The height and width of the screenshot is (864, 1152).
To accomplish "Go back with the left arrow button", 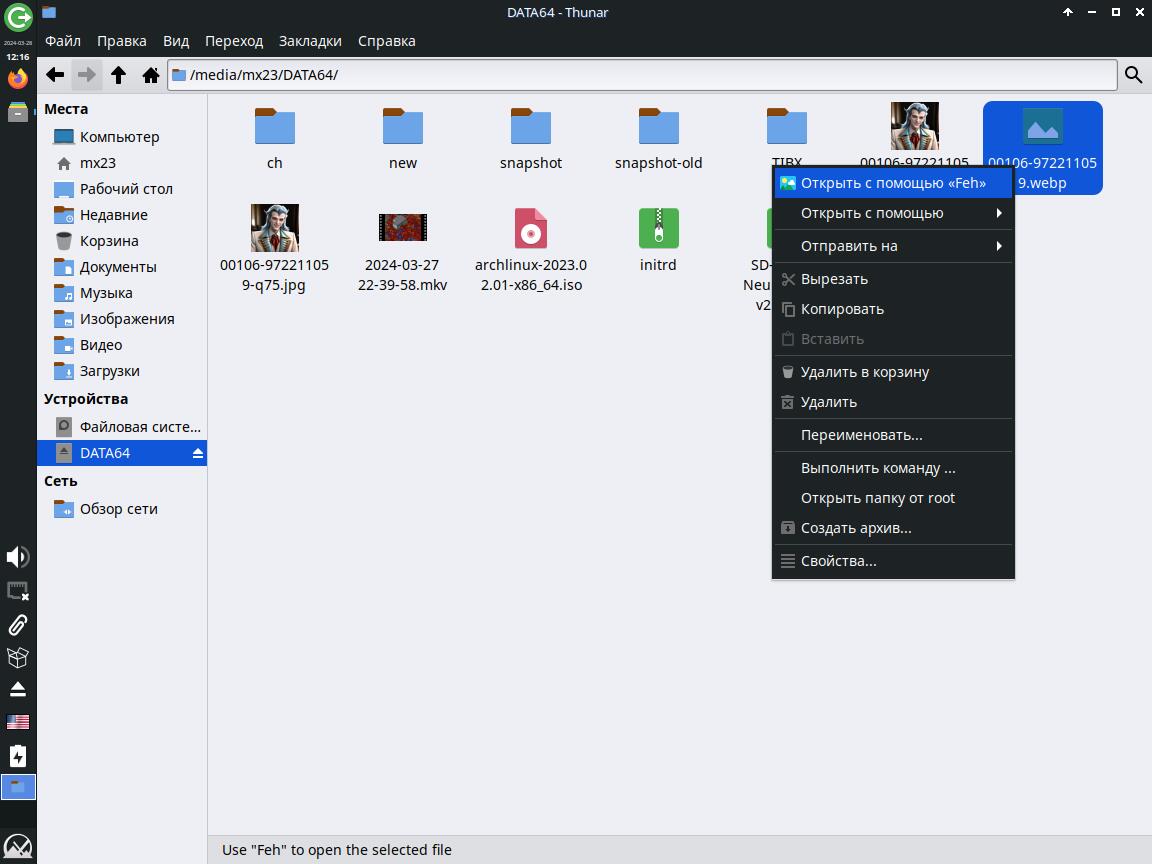I will [x=55, y=74].
